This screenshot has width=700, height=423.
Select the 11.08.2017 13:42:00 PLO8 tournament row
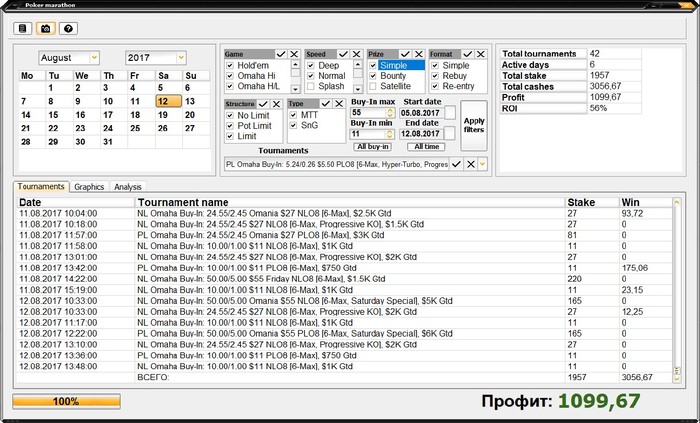pos(345,268)
